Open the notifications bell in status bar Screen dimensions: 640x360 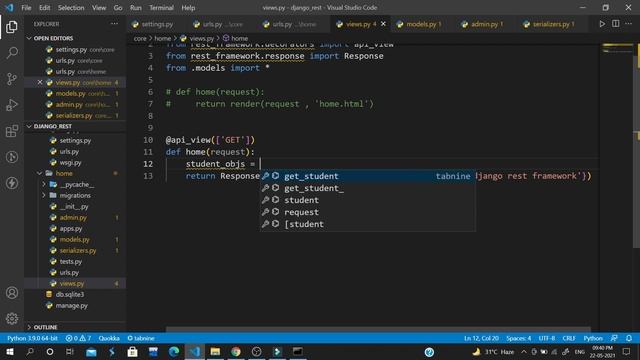(629, 338)
